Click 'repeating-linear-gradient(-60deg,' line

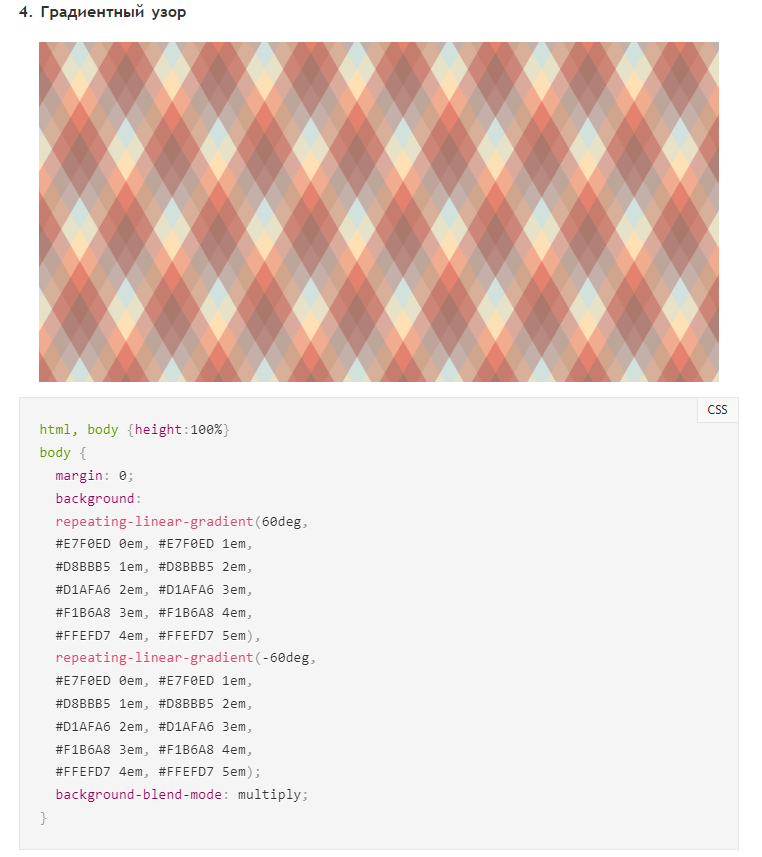[x=186, y=658]
